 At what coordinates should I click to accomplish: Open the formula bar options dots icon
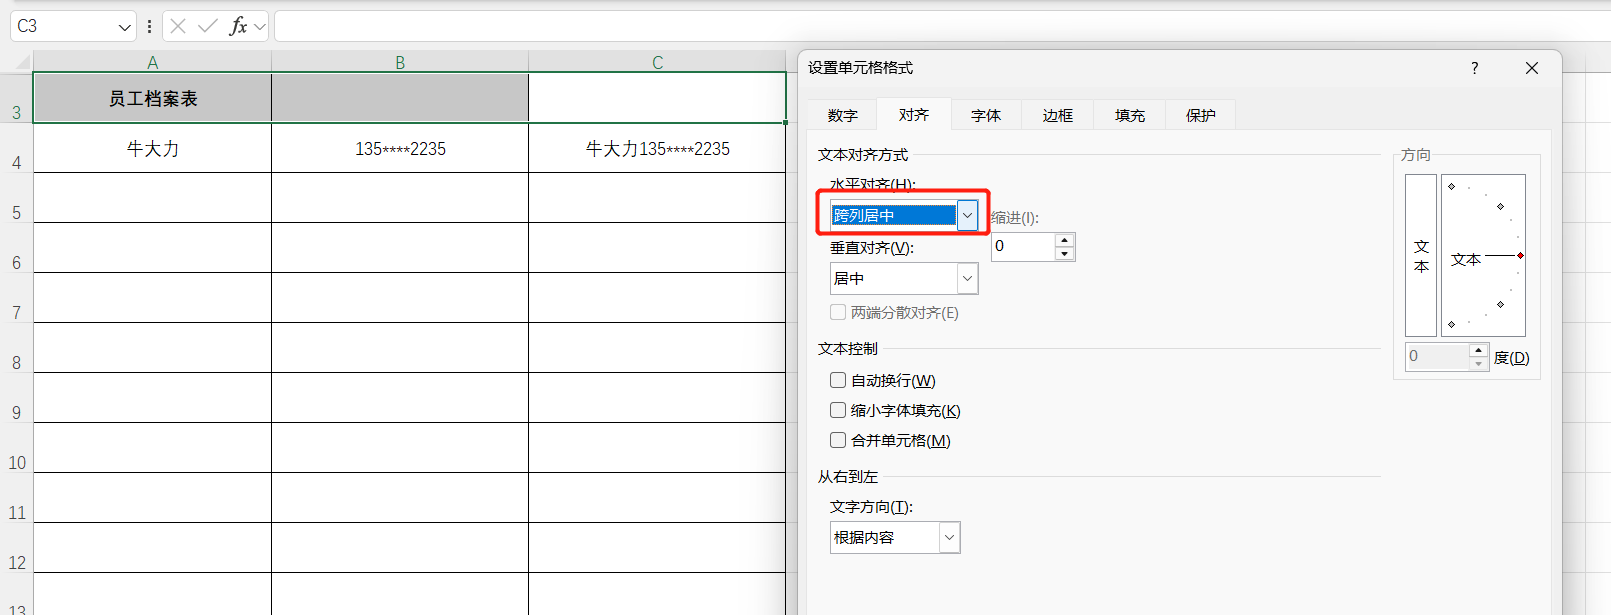pos(149,27)
